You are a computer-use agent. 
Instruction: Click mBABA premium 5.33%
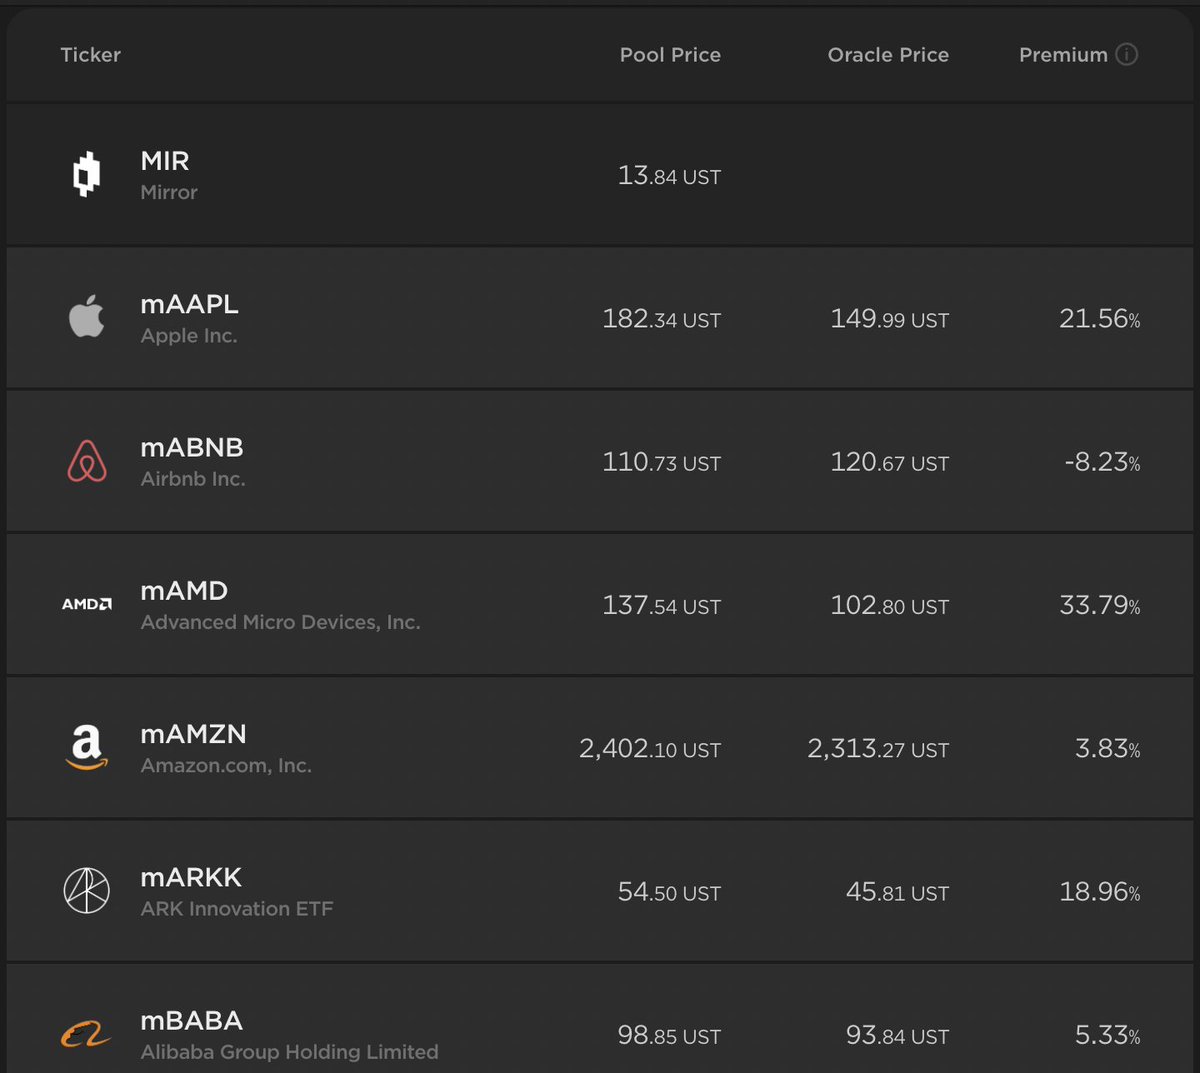tap(1107, 1035)
